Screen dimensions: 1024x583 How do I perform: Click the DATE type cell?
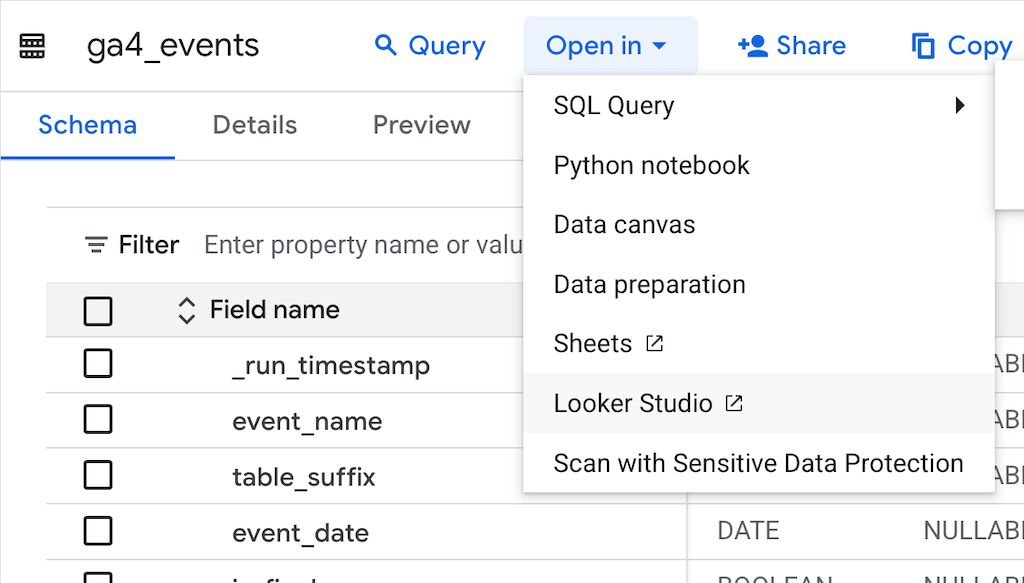tap(748, 531)
